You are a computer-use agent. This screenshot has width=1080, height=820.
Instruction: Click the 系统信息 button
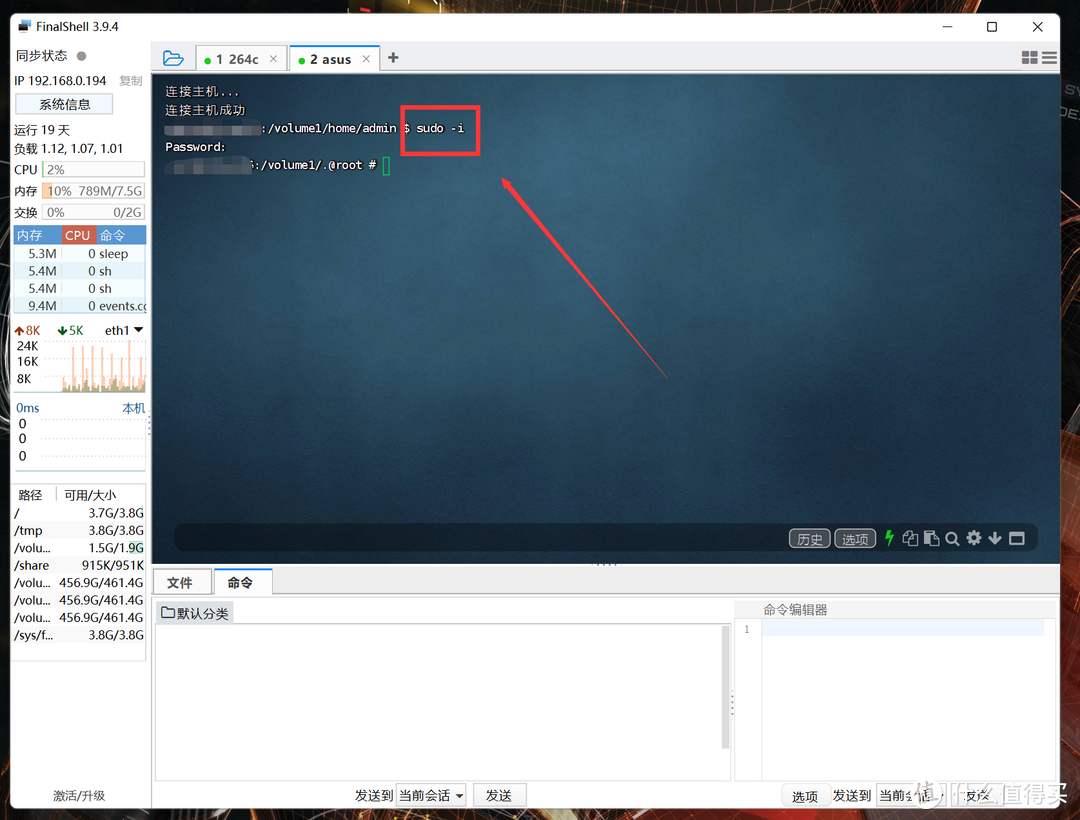click(x=64, y=104)
